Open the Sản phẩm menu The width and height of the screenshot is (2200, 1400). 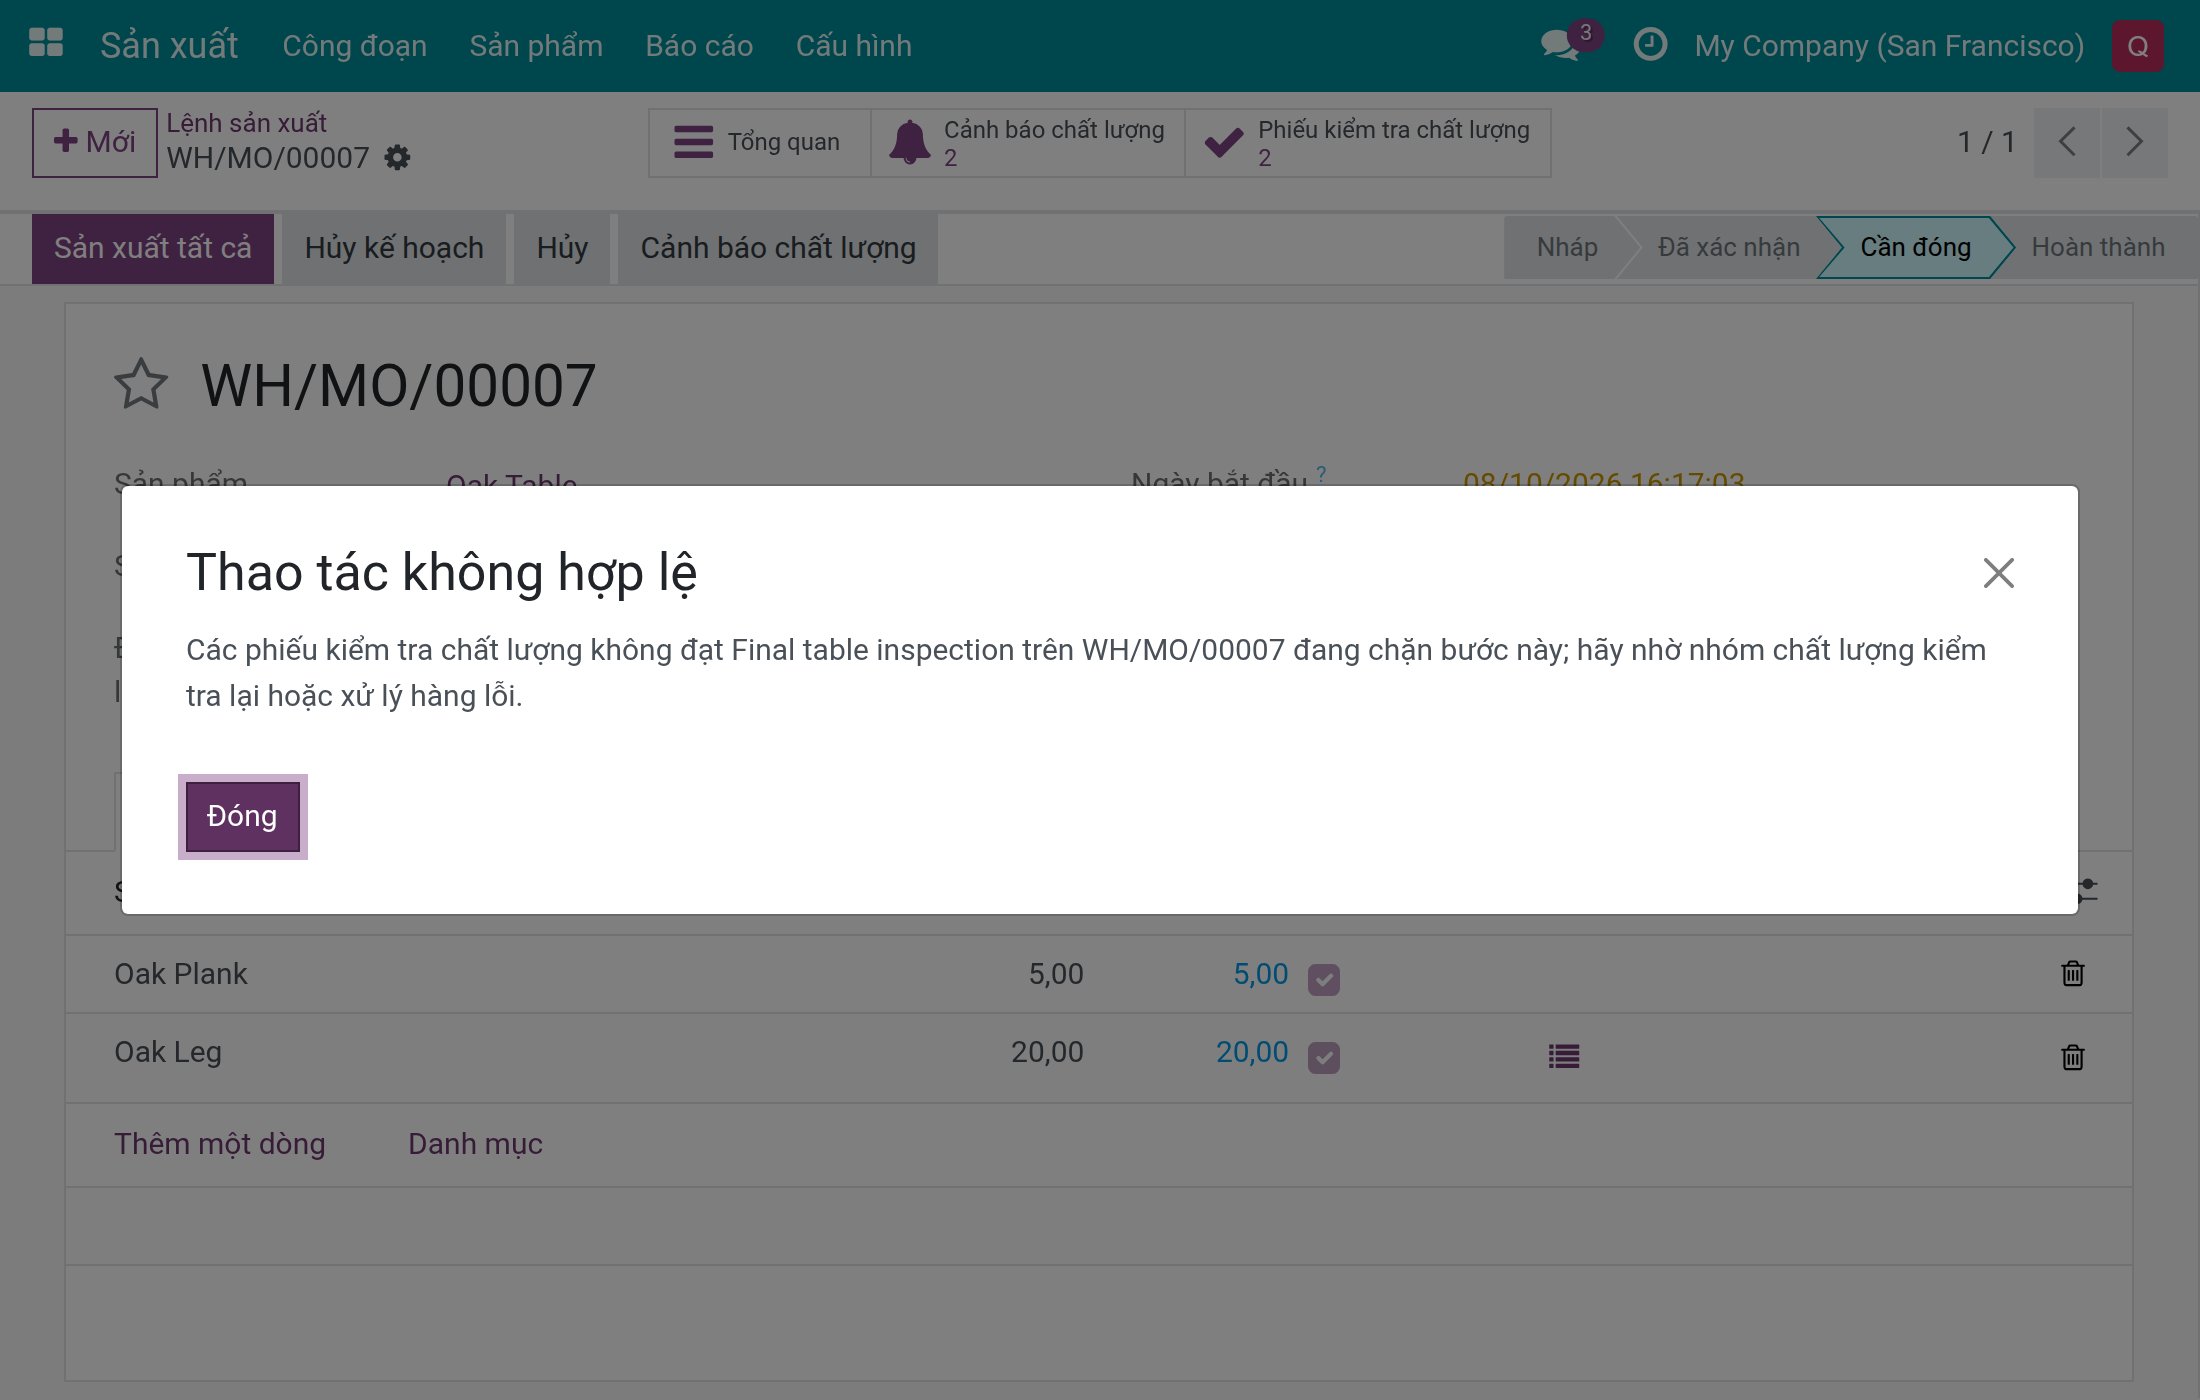tap(536, 46)
